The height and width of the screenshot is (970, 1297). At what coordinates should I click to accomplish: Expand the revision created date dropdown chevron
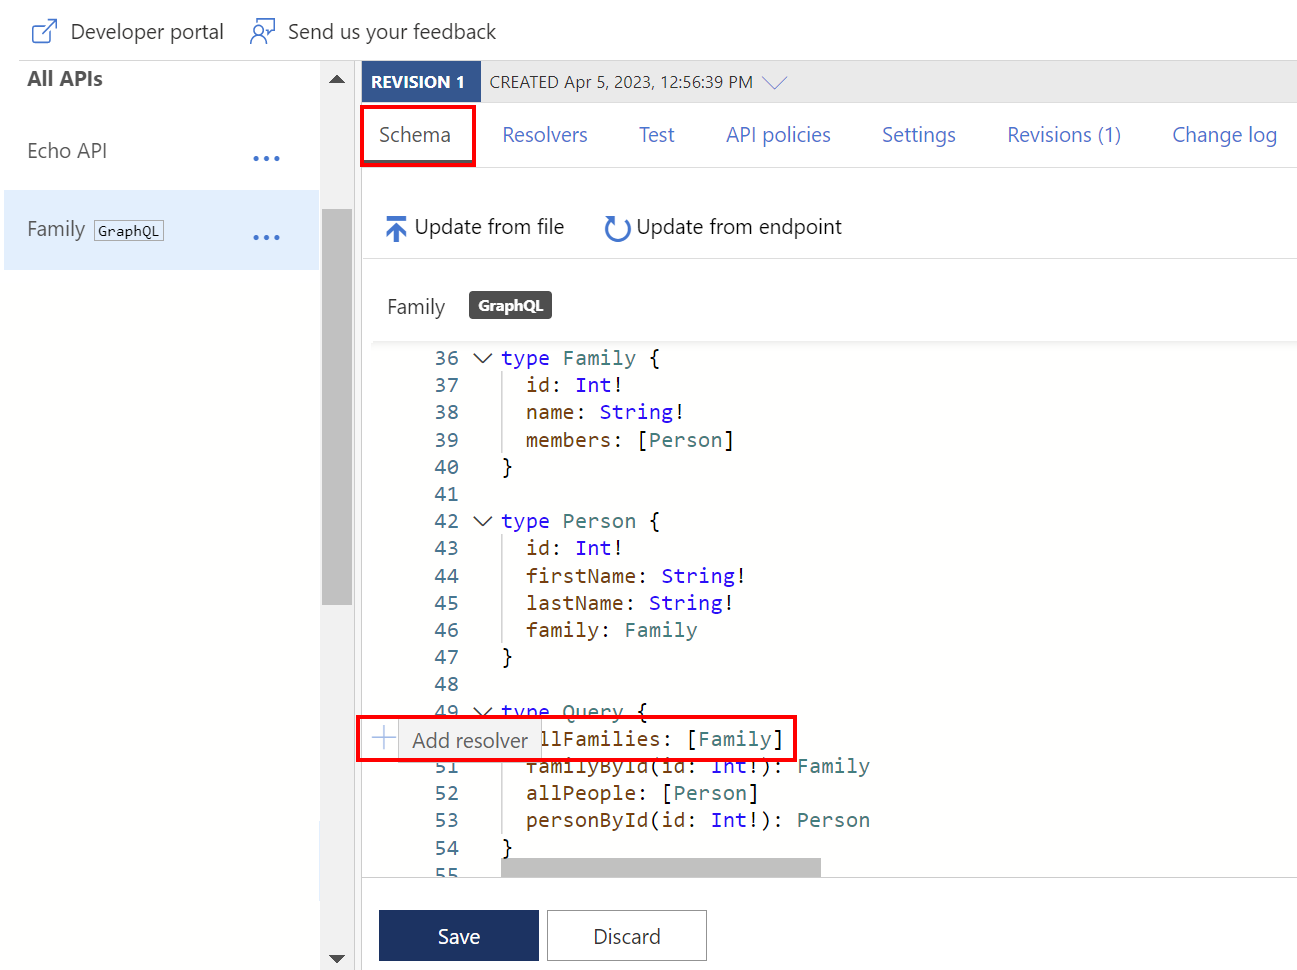click(x=775, y=83)
